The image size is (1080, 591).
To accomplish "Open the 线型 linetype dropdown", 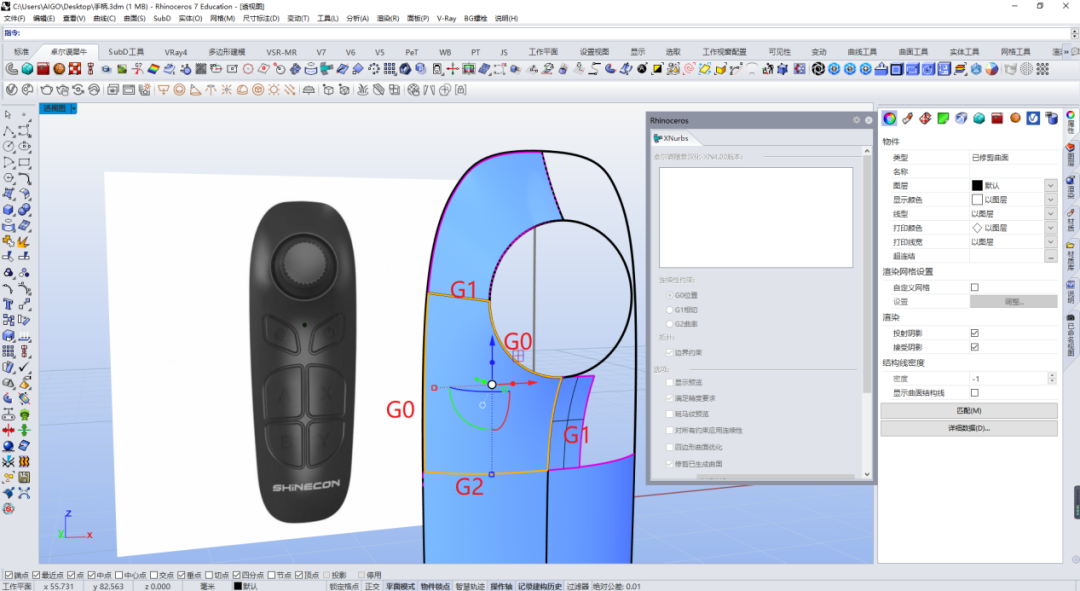I will click(1050, 214).
